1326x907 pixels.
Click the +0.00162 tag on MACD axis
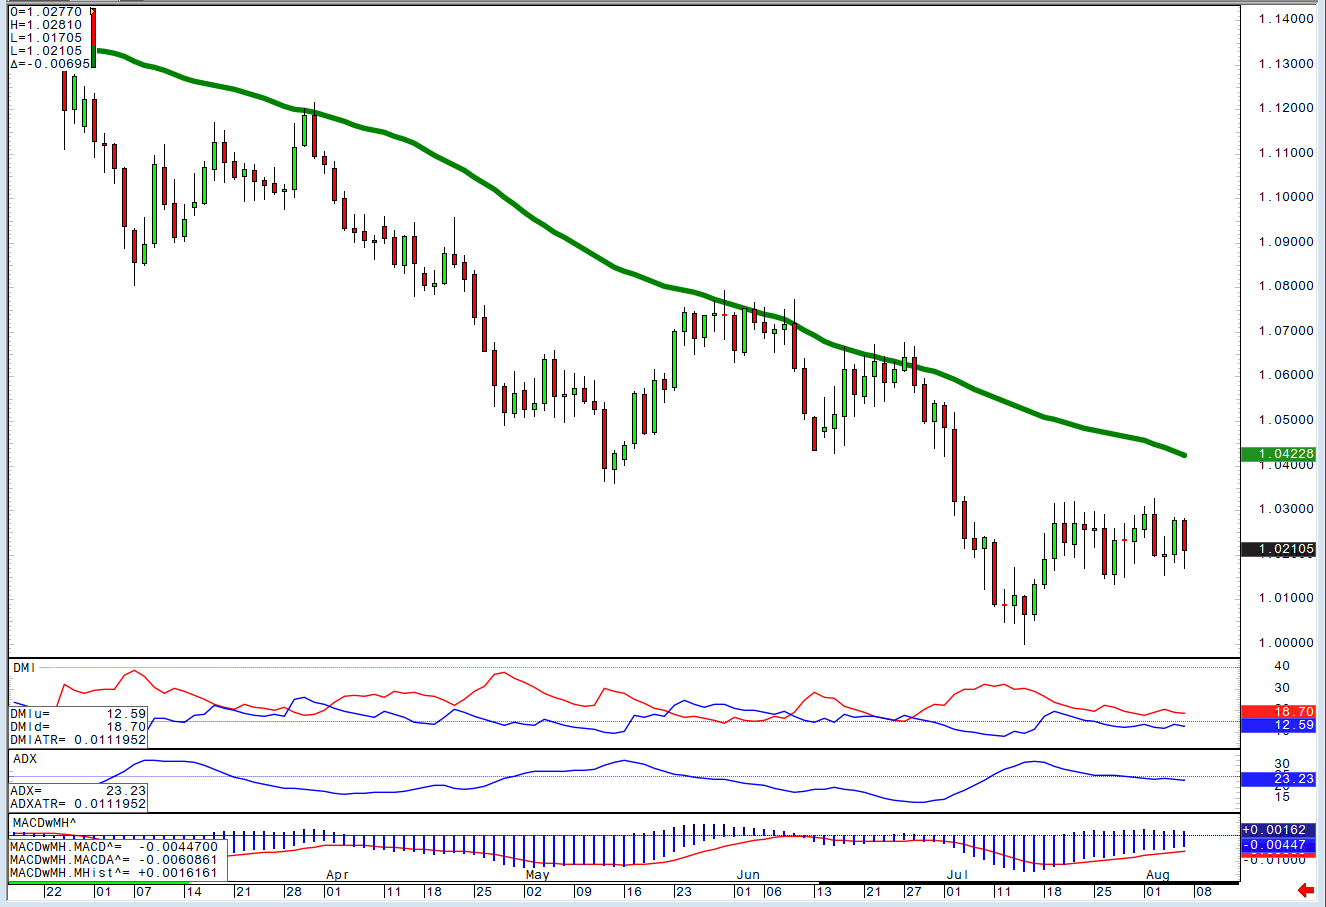(x=1279, y=831)
